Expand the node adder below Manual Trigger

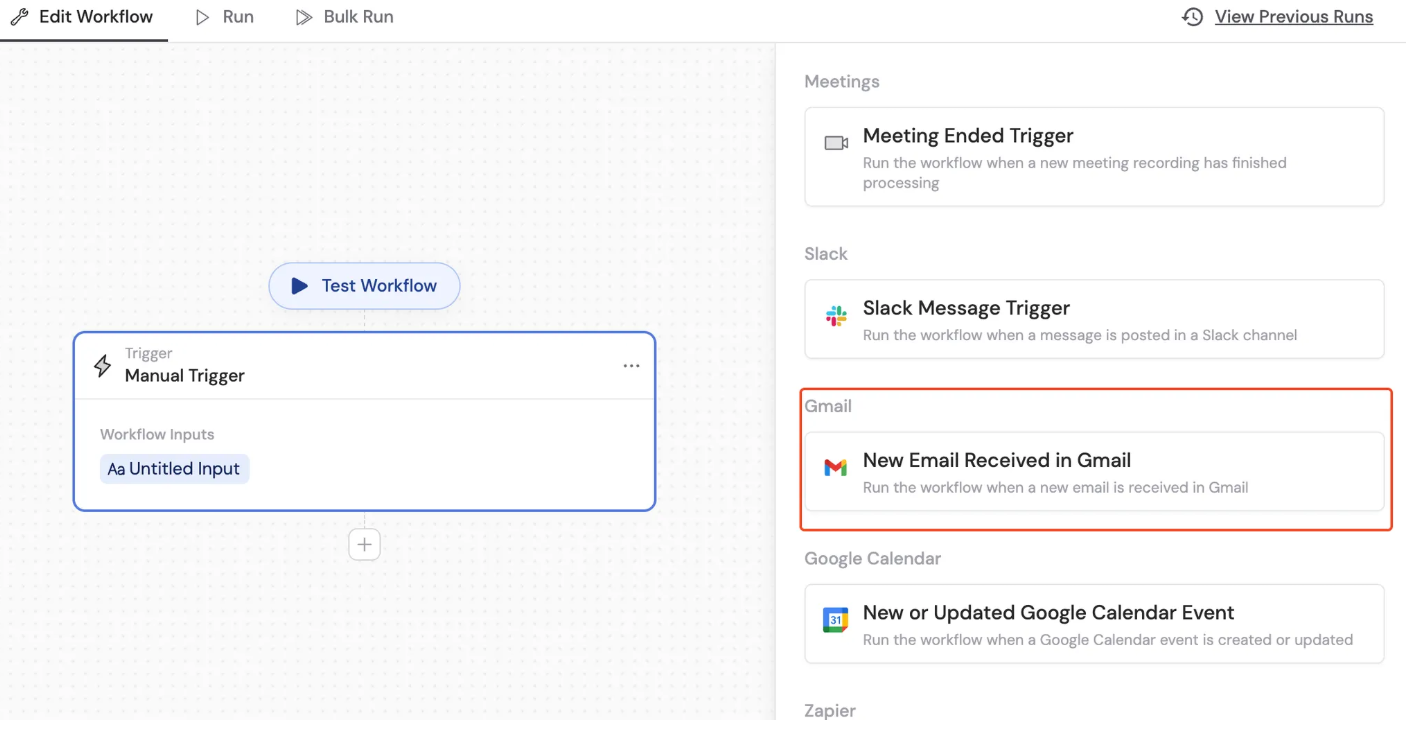click(x=364, y=544)
